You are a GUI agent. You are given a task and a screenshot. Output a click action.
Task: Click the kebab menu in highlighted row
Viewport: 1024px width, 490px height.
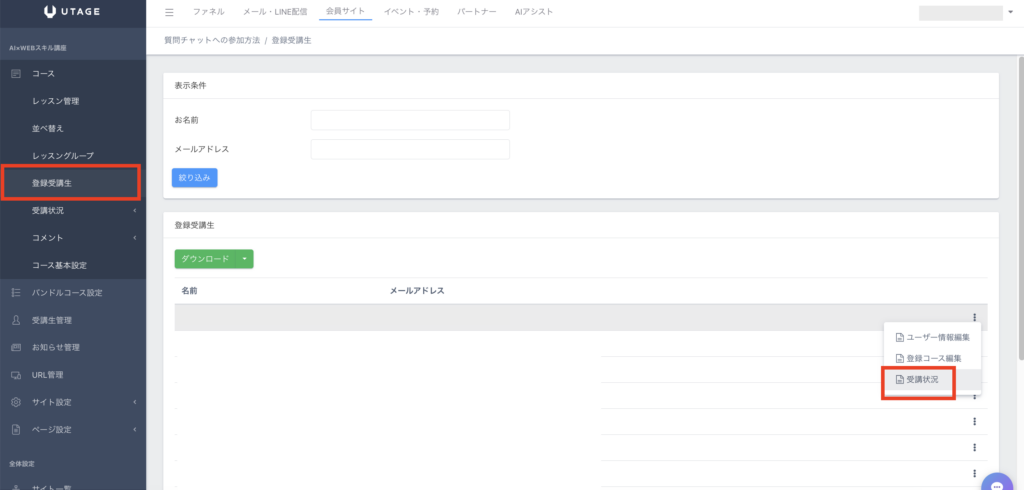[974, 318]
